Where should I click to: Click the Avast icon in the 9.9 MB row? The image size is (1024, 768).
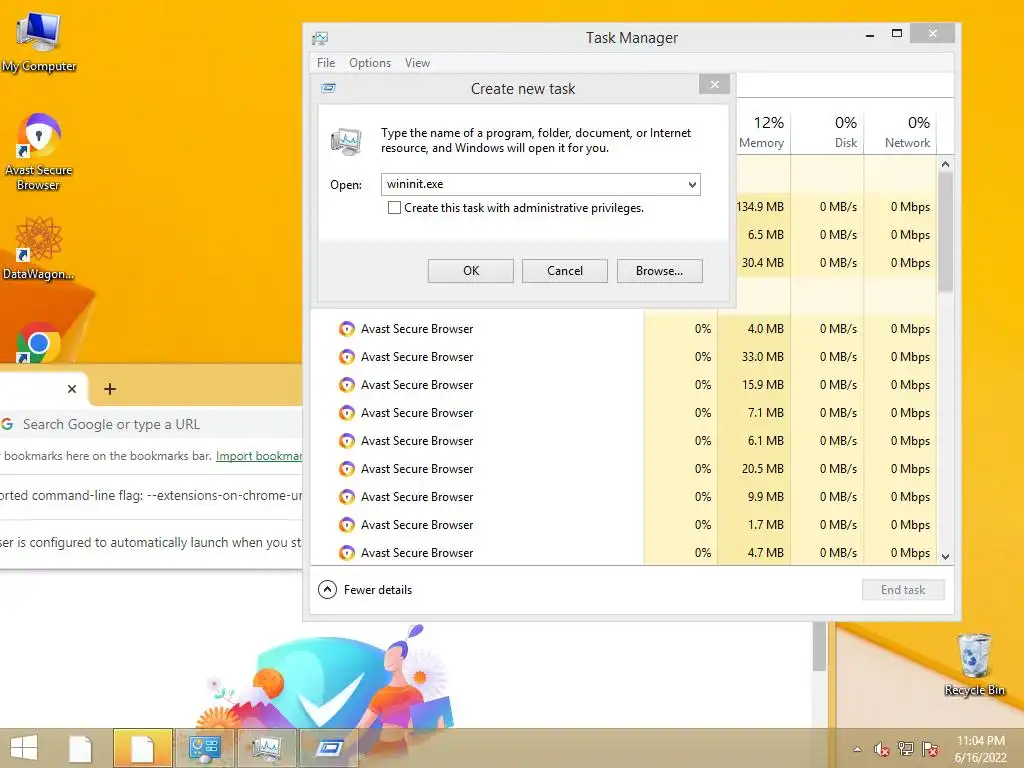347,497
